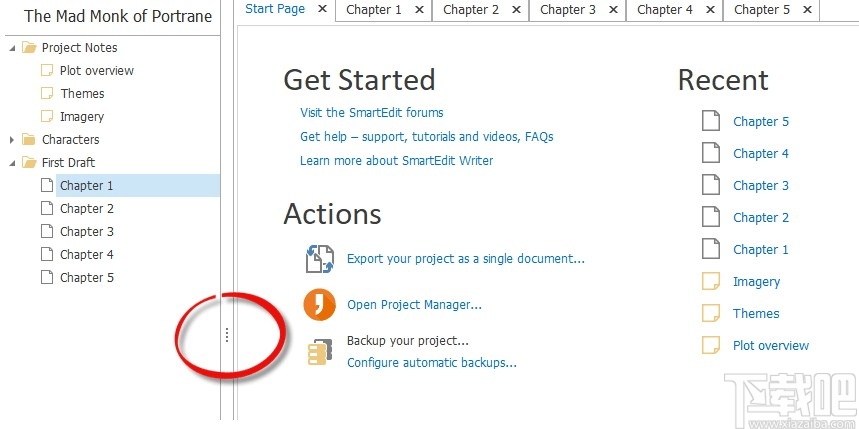Click the Chapter 5 document icon under Recent

pyautogui.click(x=711, y=122)
